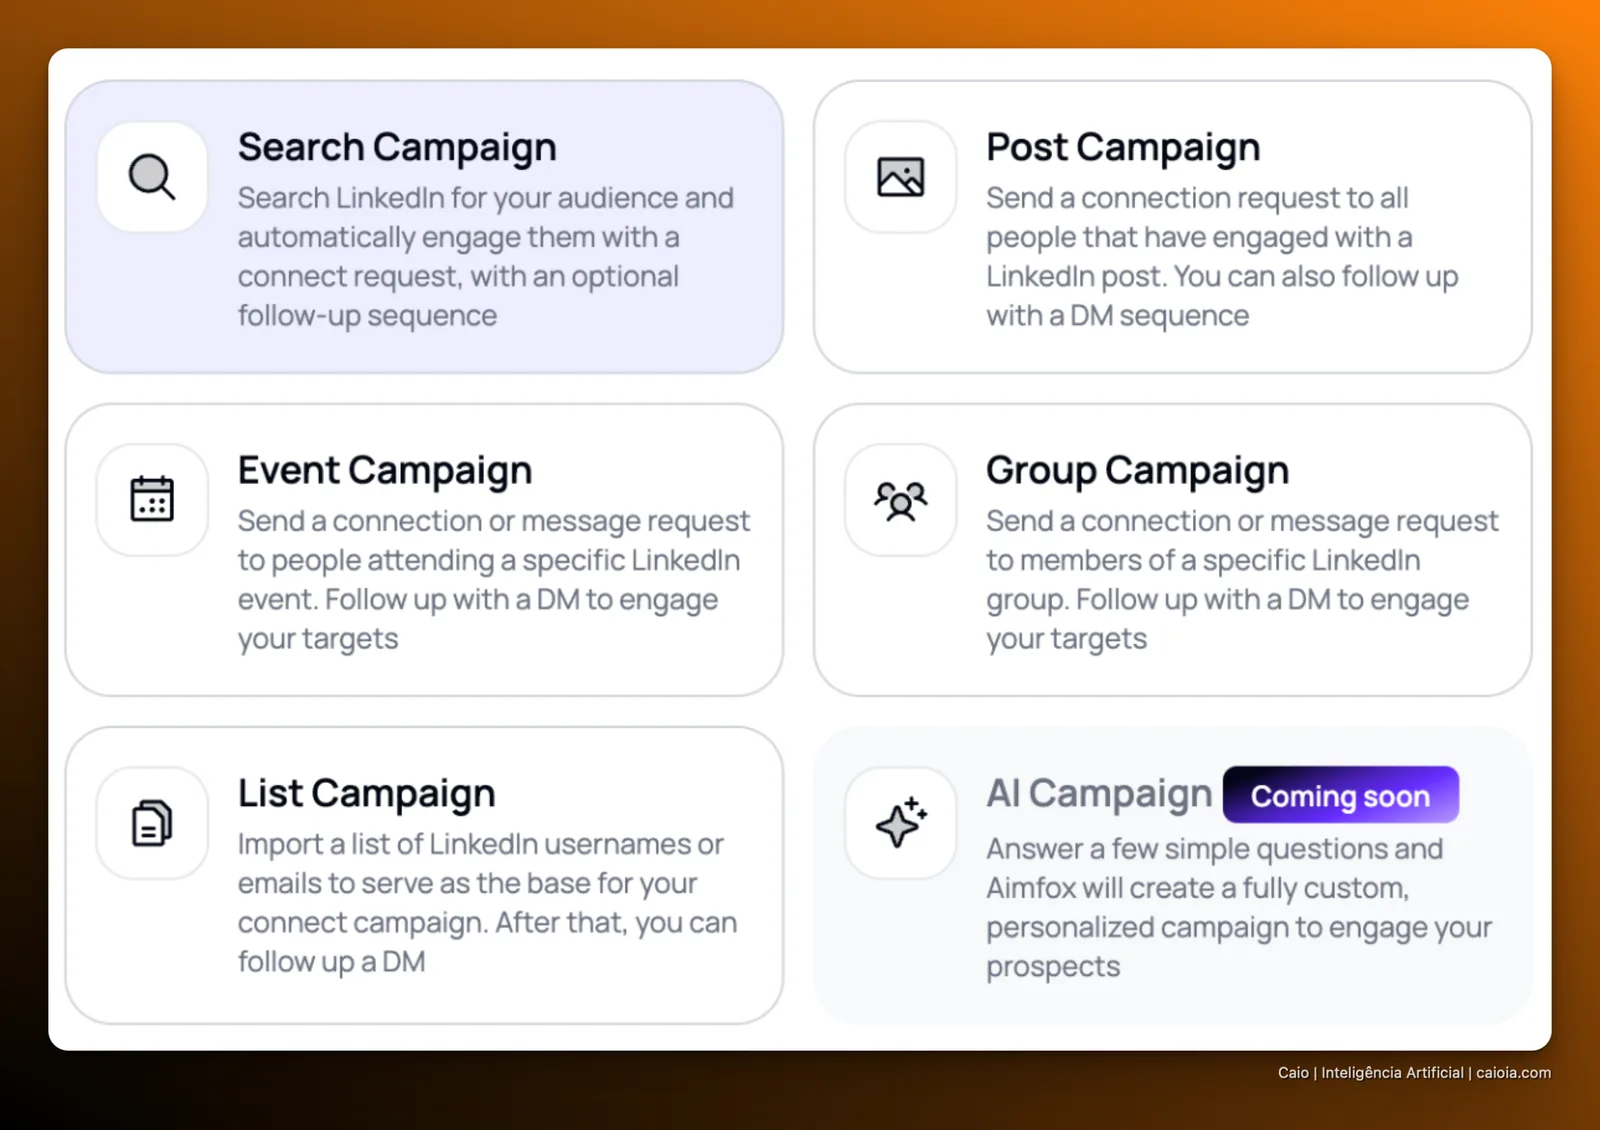
Task: Choose the Group Campaign heading
Action: click(x=1137, y=470)
